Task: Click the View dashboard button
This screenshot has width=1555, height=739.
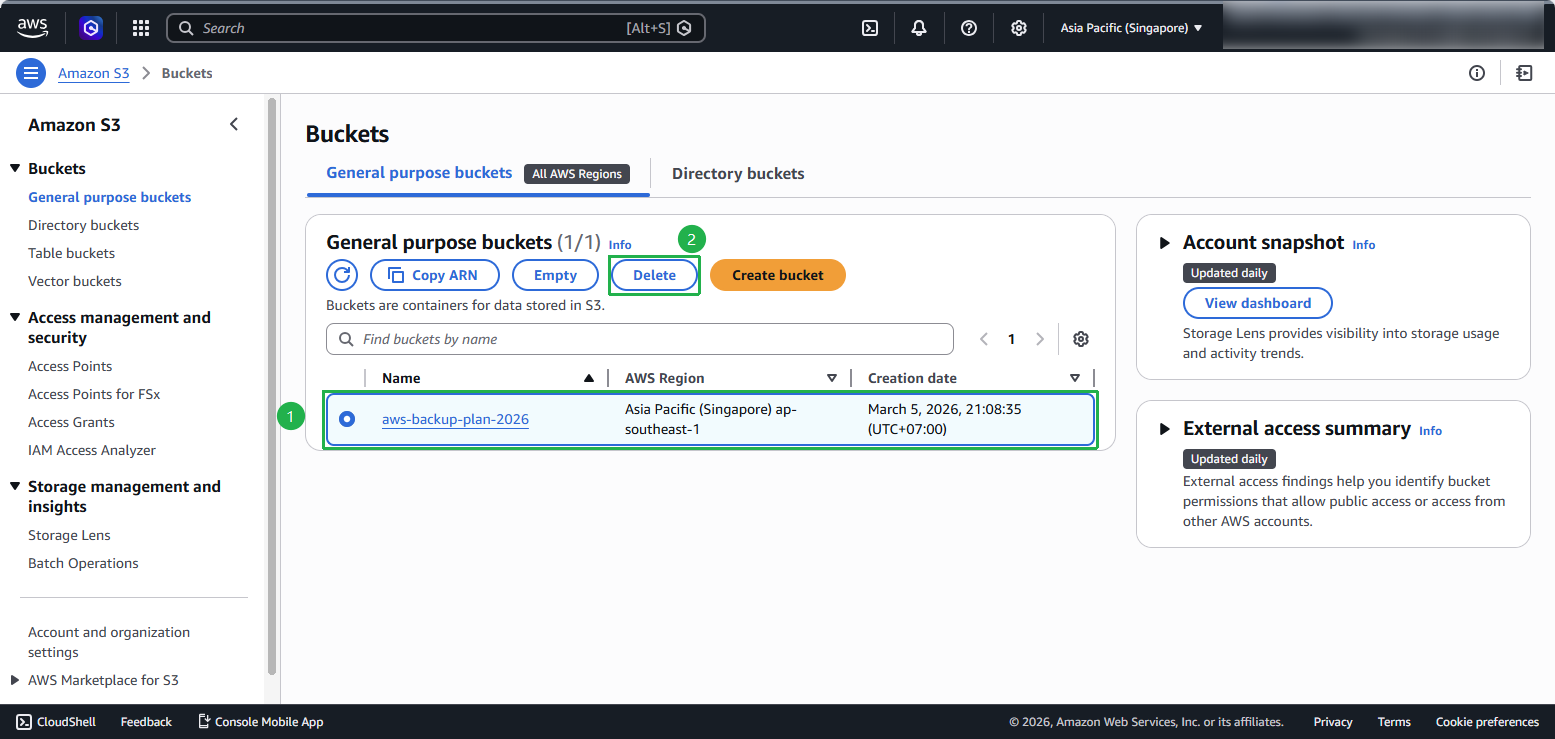Action: [x=1258, y=303]
